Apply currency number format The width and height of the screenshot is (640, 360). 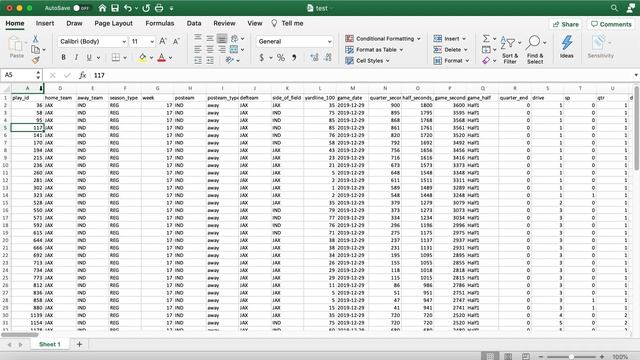[x=262, y=58]
